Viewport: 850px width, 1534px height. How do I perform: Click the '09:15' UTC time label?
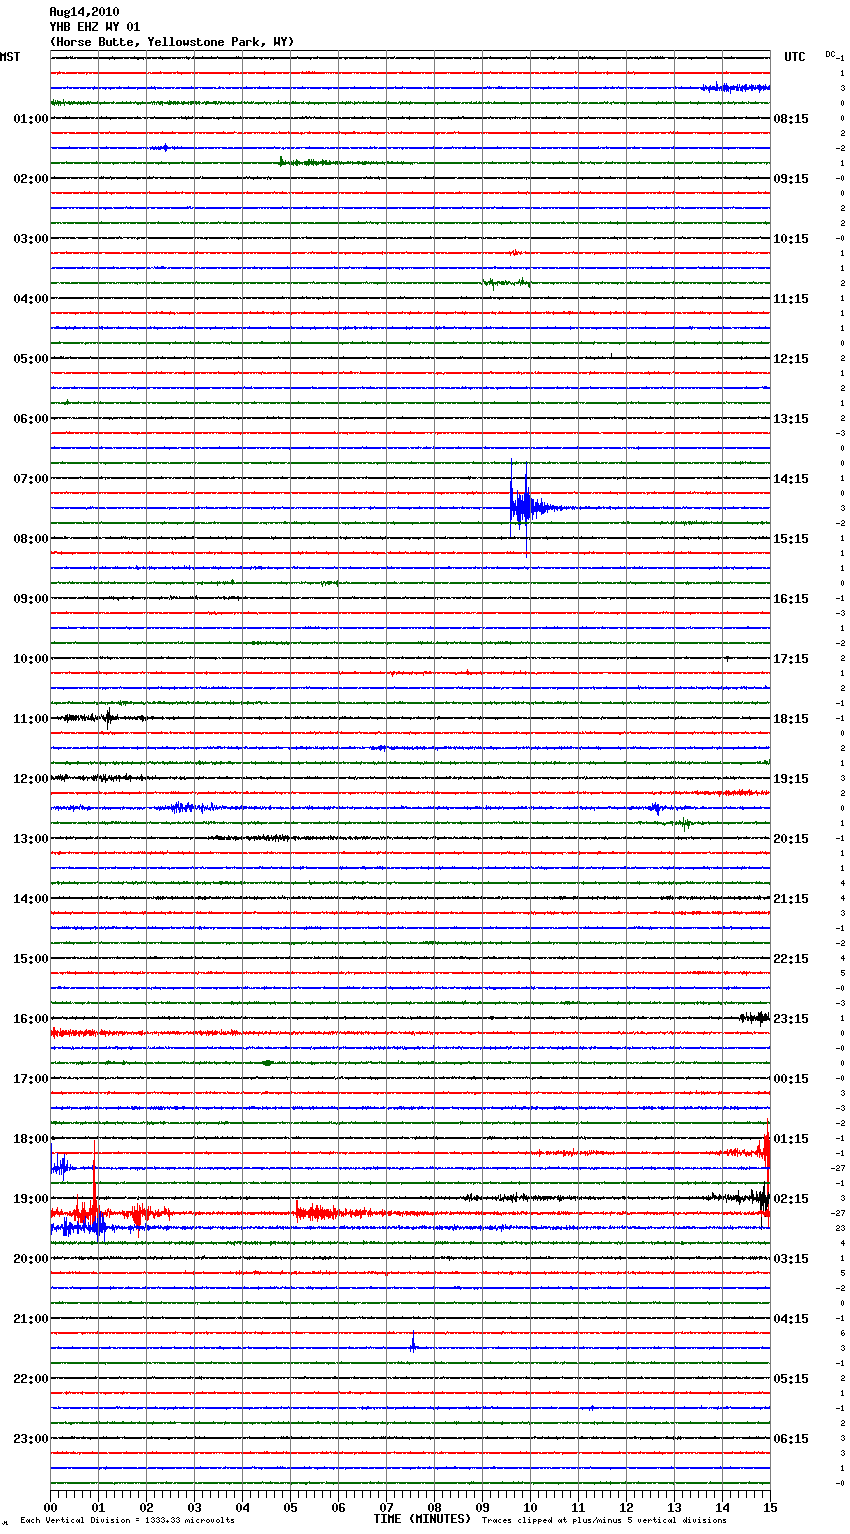pyautogui.click(x=791, y=179)
